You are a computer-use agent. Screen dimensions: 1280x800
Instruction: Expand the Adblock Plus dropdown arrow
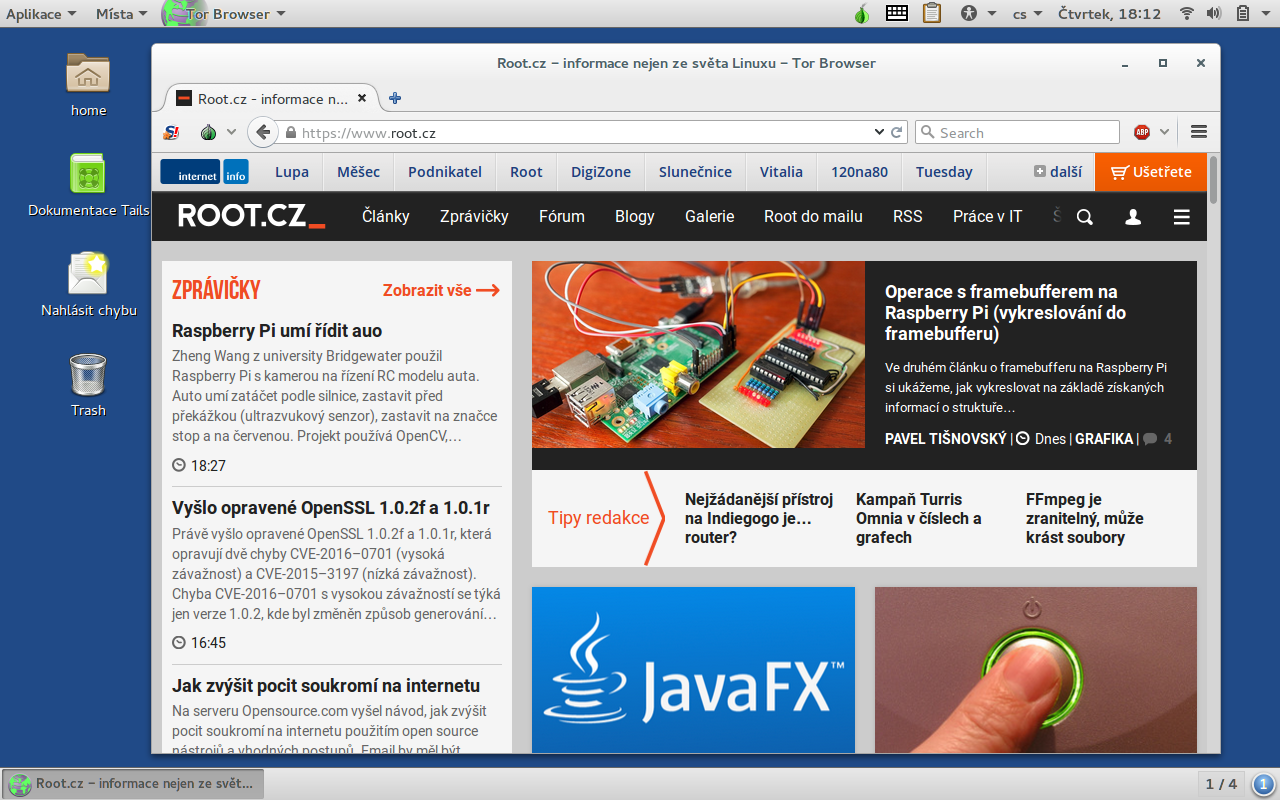[x=1164, y=132]
